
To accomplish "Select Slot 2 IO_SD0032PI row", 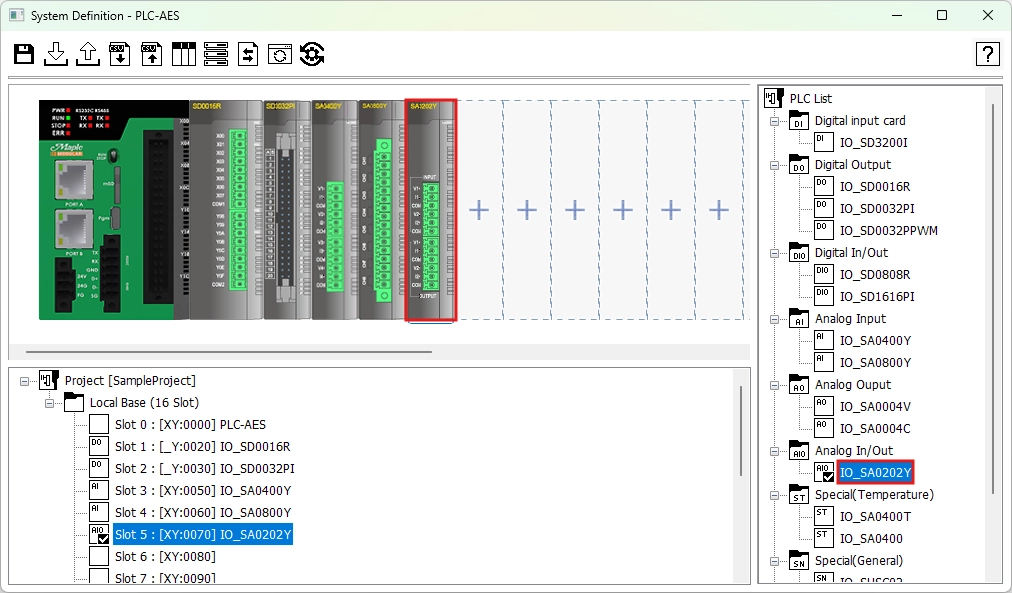I will (x=205, y=468).
